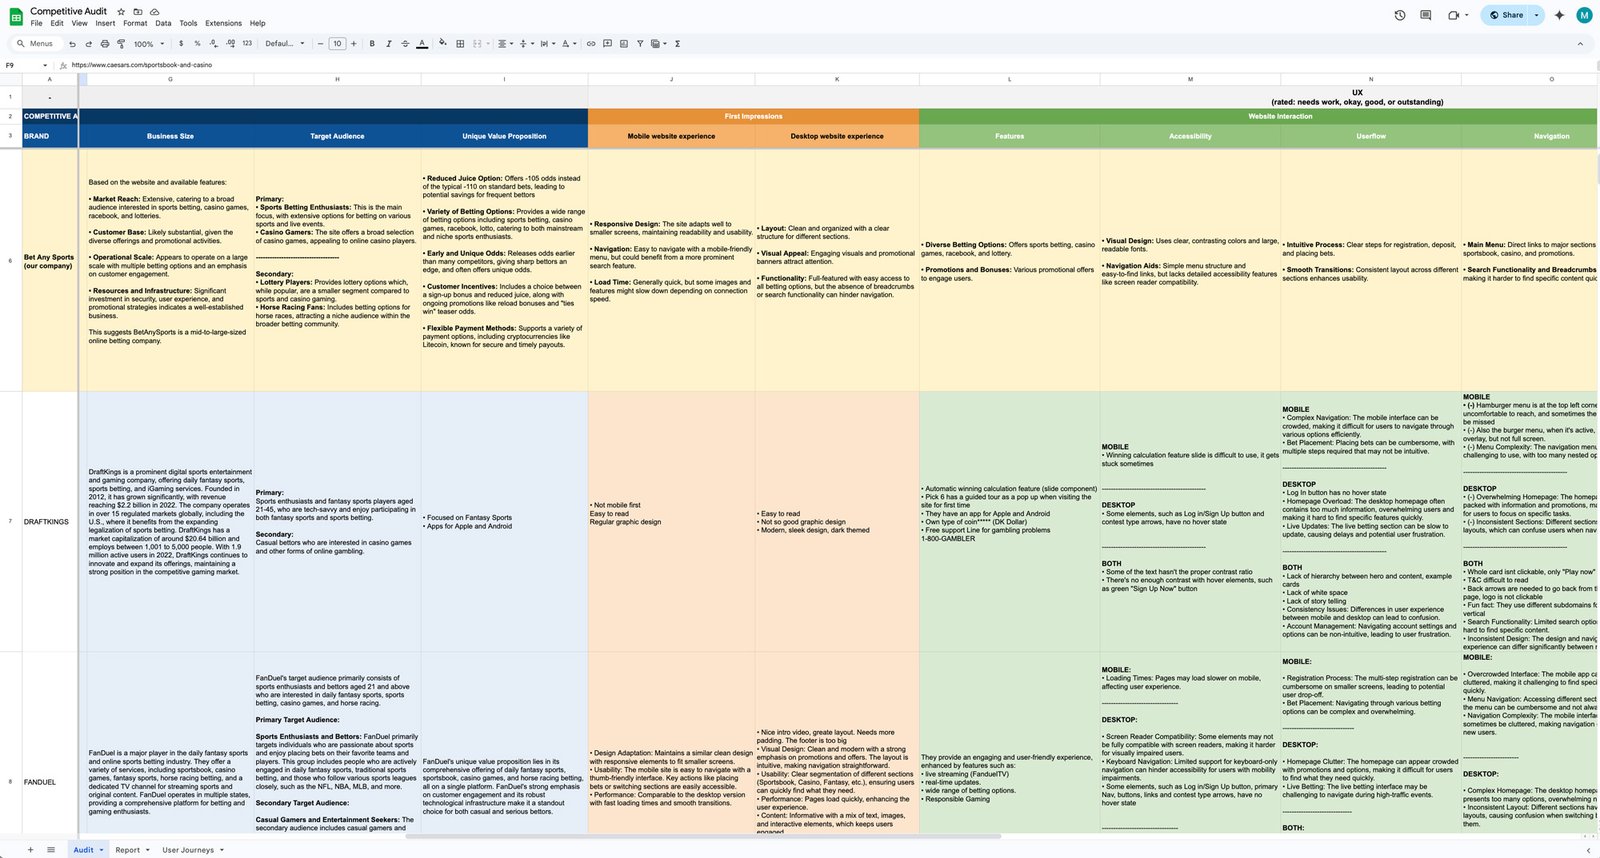Open the View menu
The image size is (1600, 858).
click(80, 23)
